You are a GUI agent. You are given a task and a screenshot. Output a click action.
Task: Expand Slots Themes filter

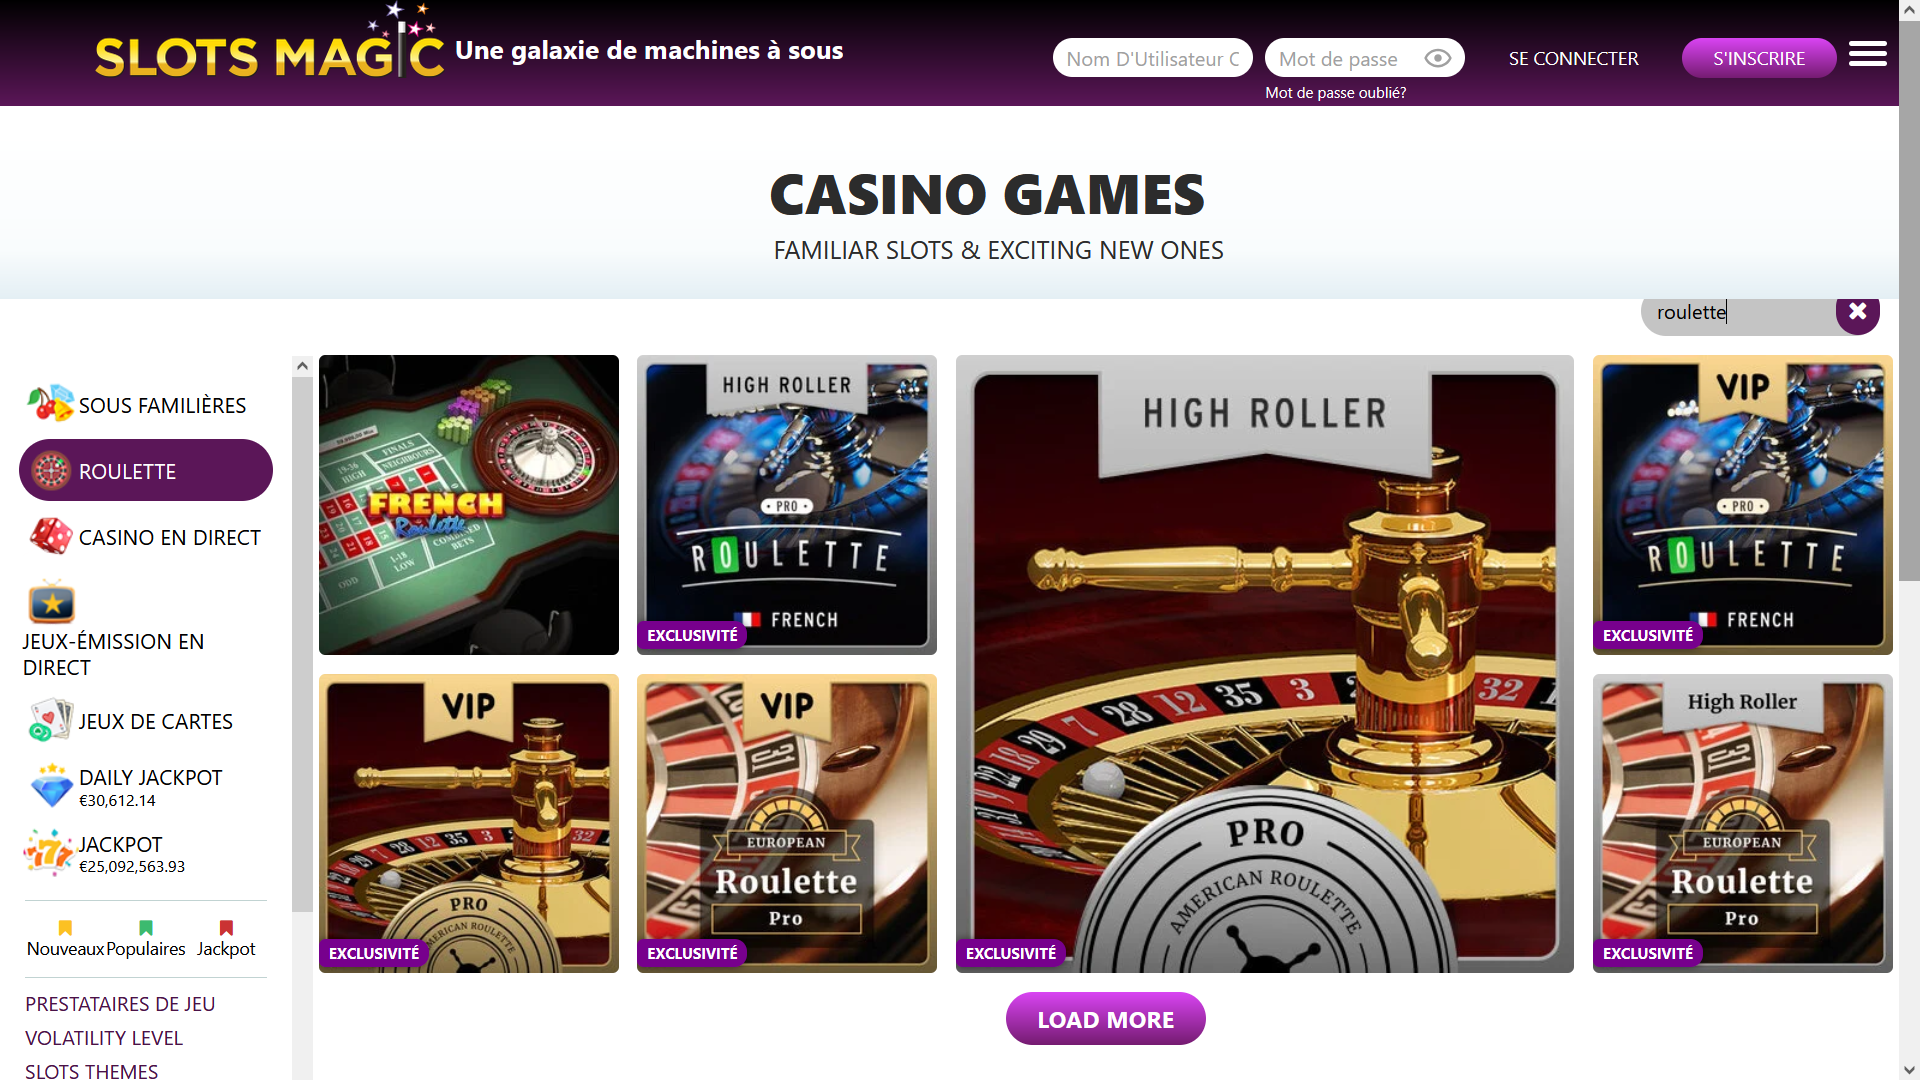pos(91,1071)
